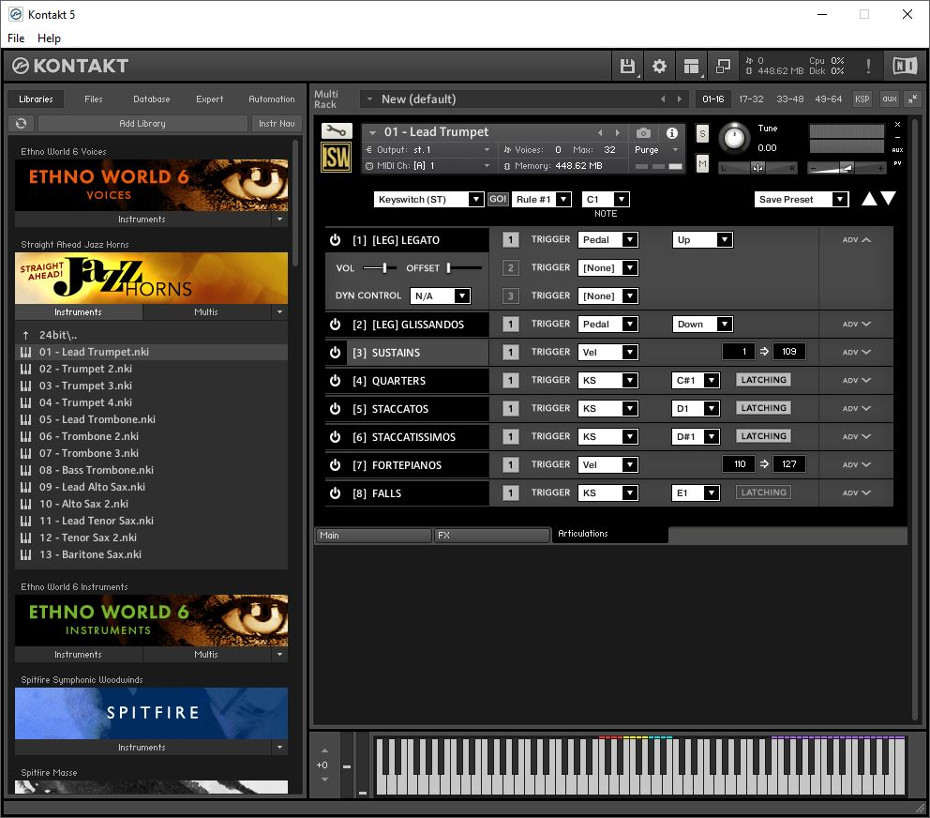This screenshot has height=818, width=930.
Task: Adjust the OFFSET slider for Legato
Action: [x=465, y=268]
